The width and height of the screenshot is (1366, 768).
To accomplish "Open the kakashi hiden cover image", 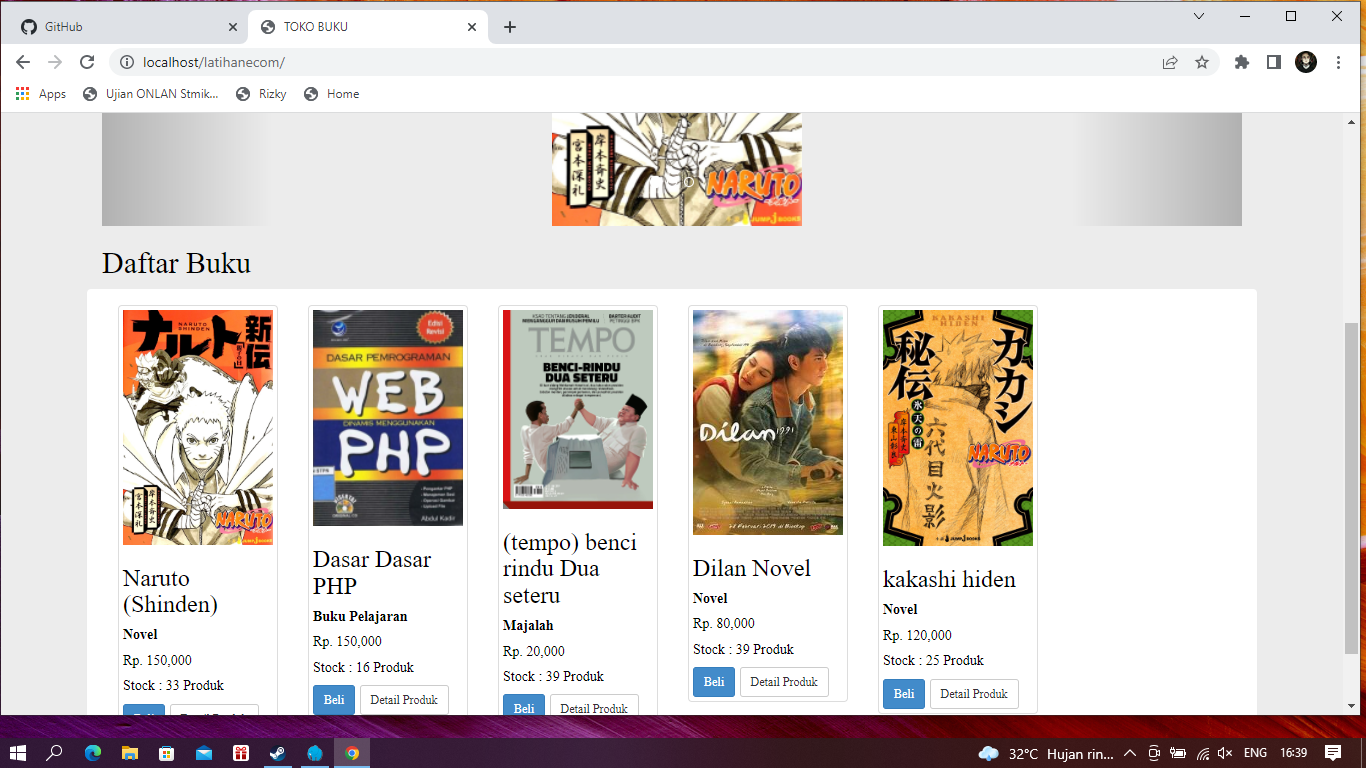I will pyautogui.click(x=958, y=428).
